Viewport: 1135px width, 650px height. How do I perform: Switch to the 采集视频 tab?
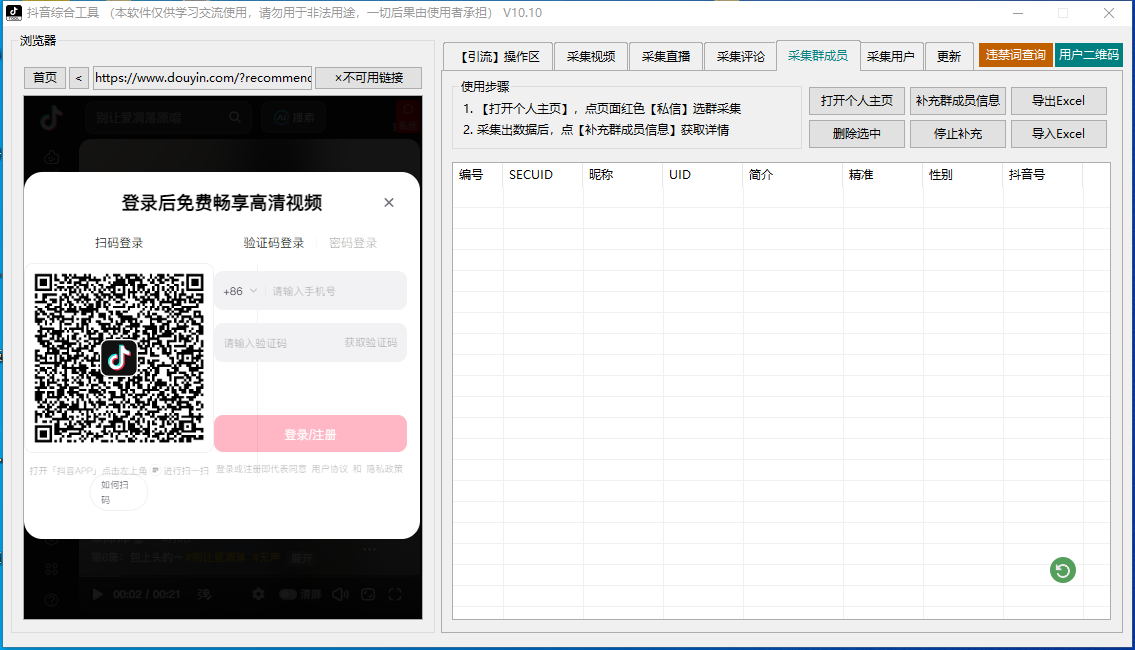590,56
